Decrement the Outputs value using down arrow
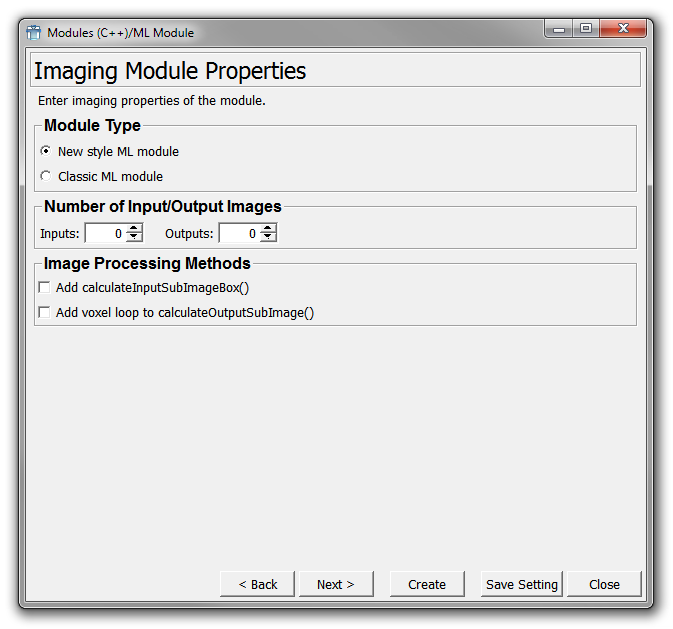The height and width of the screenshot is (629, 673). pos(268,238)
